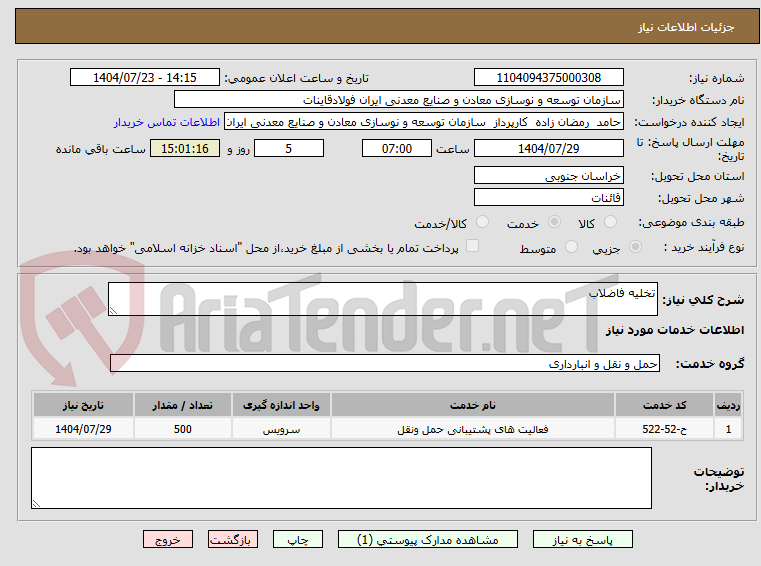The image size is (761, 566).
Task: Click the پاسخ به نیاز button
Action: (582, 539)
